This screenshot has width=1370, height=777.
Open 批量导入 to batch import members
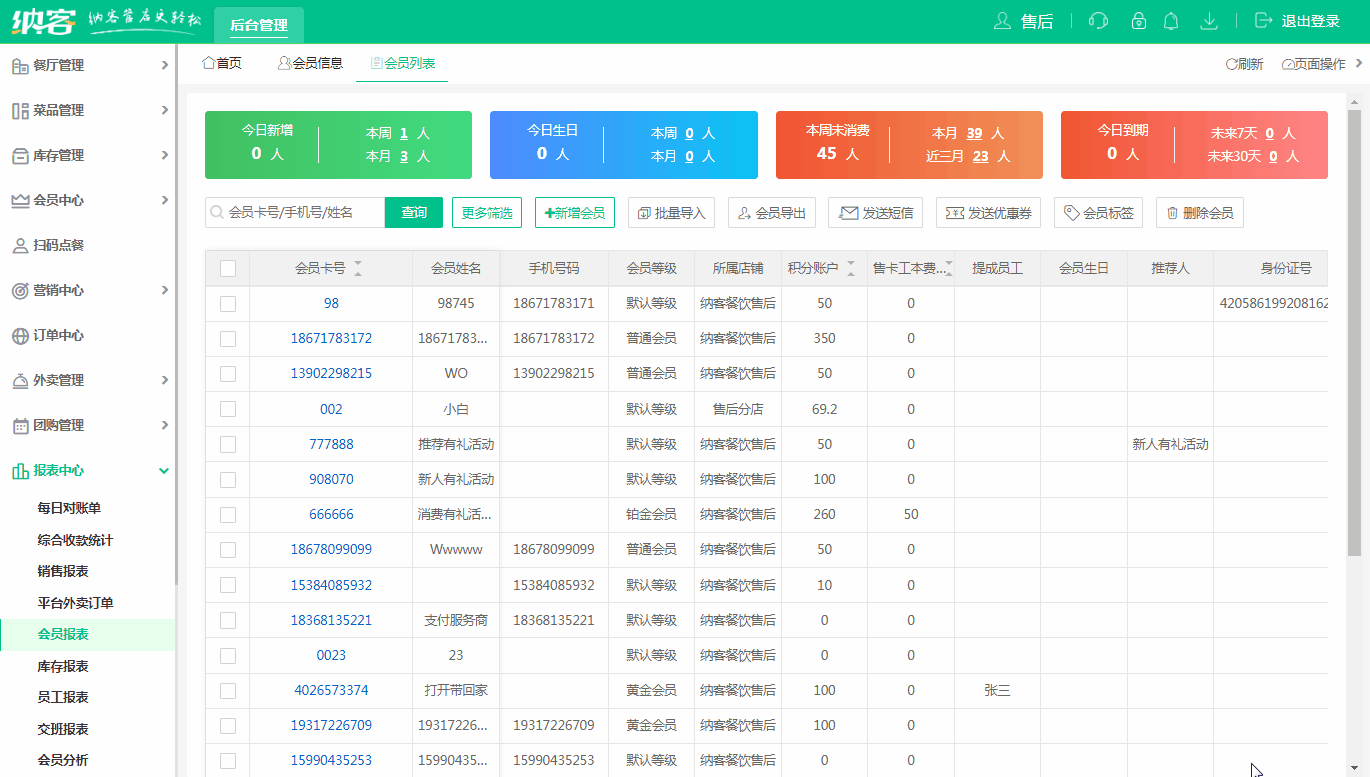pos(670,212)
